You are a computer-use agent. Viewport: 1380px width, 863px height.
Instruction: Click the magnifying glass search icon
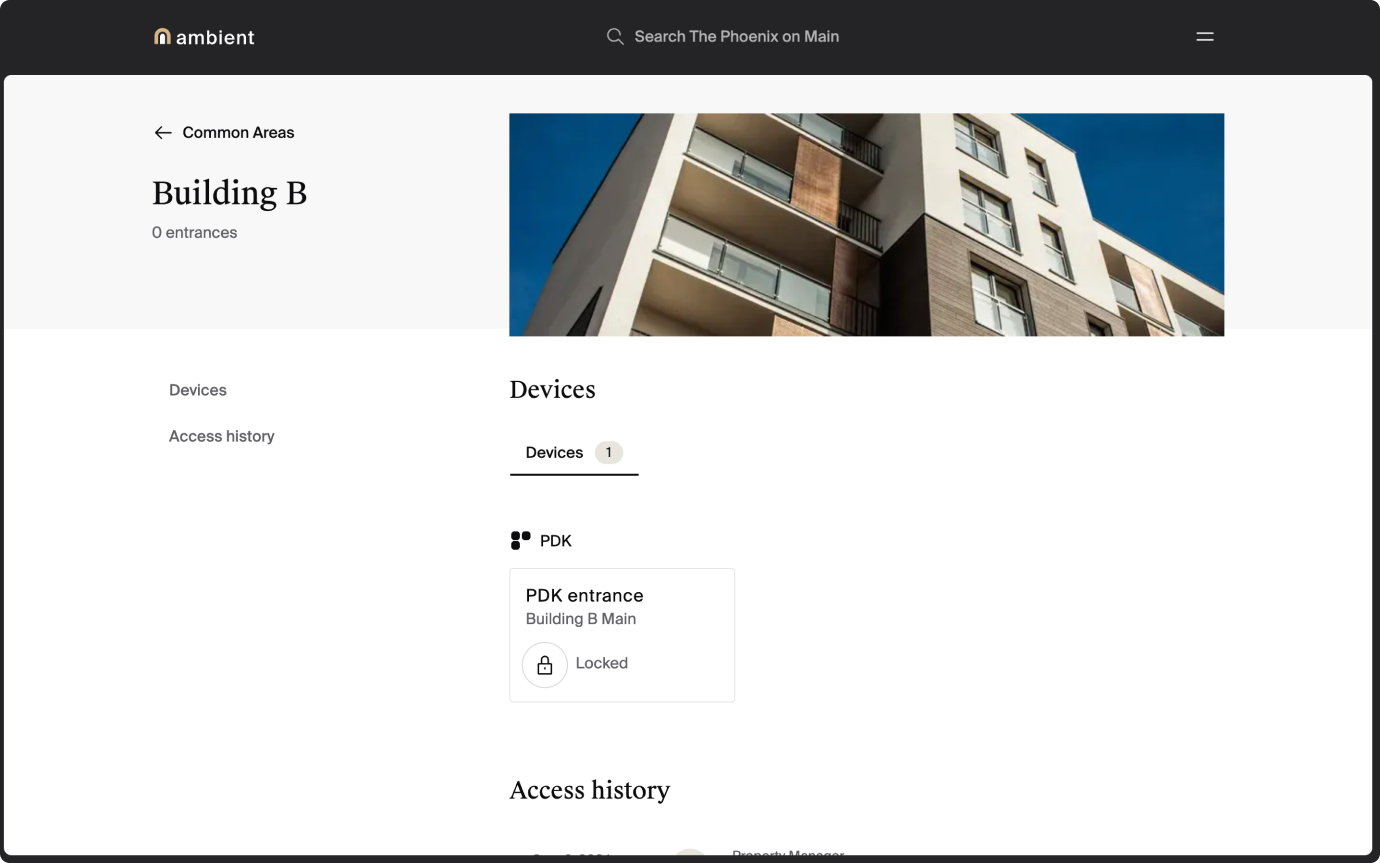point(615,37)
